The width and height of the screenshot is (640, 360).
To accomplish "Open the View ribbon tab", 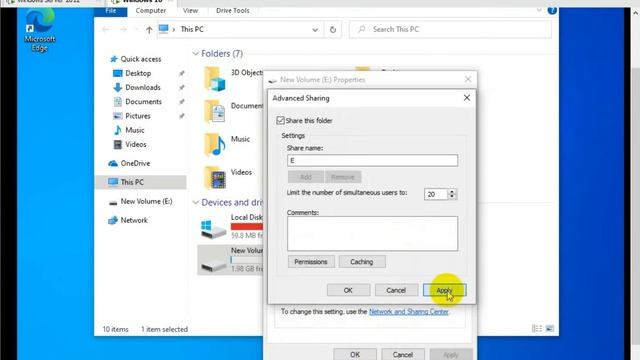I will point(190,11).
